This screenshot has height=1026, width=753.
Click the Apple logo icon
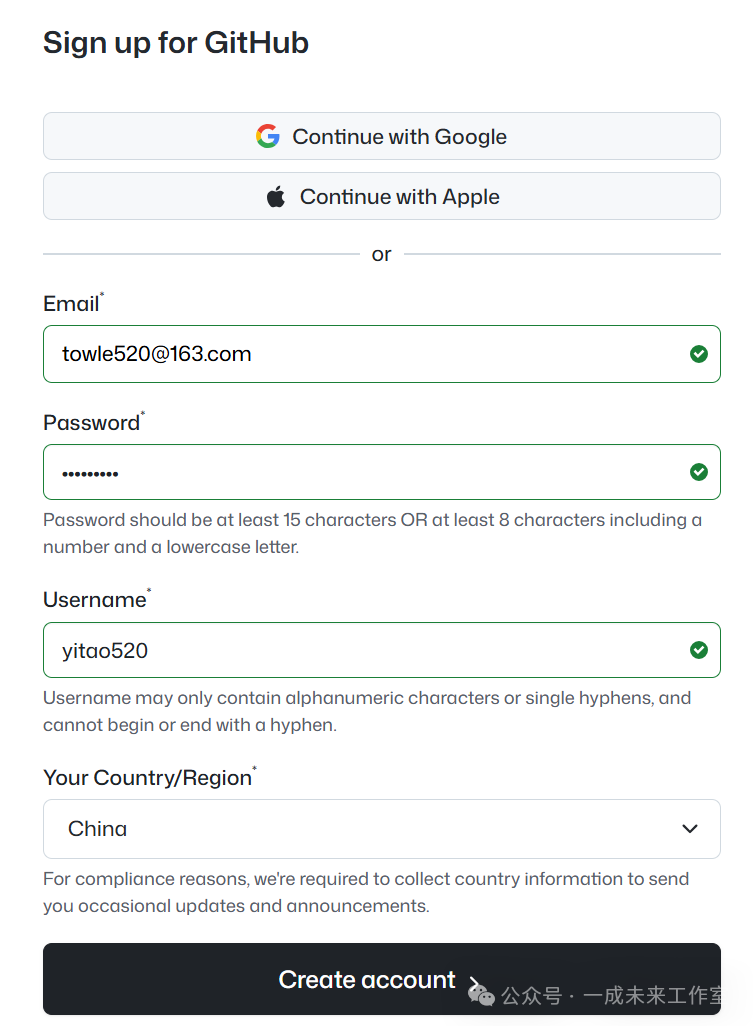pyautogui.click(x=276, y=197)
